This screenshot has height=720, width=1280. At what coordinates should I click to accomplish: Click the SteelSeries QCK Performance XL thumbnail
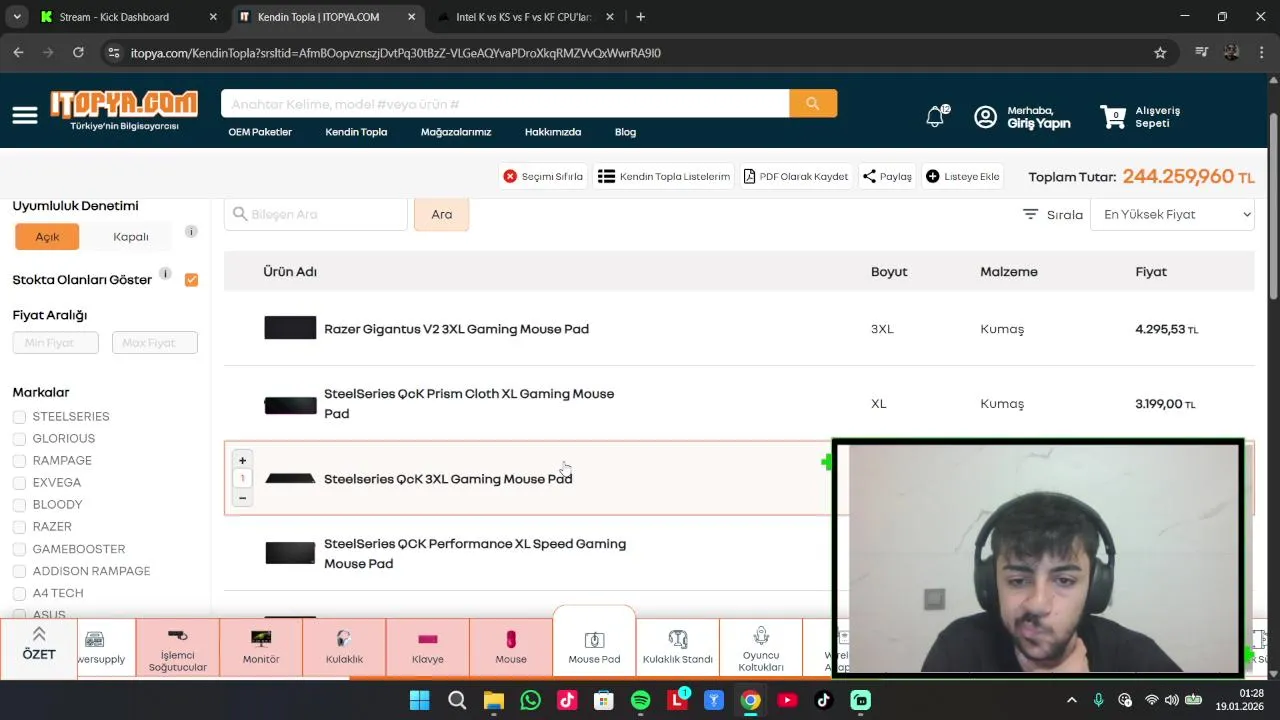click(290, 553)
